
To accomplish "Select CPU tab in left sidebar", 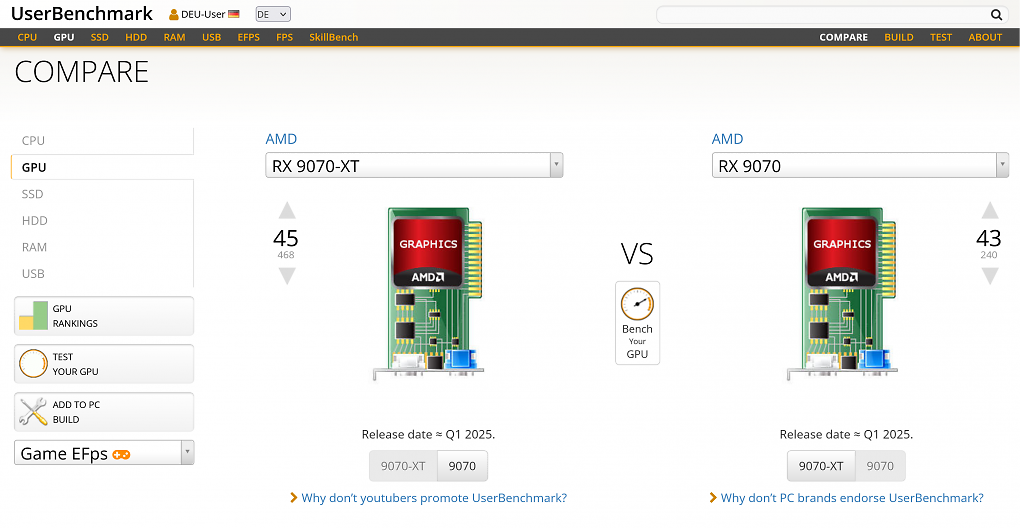I will 102,140.
